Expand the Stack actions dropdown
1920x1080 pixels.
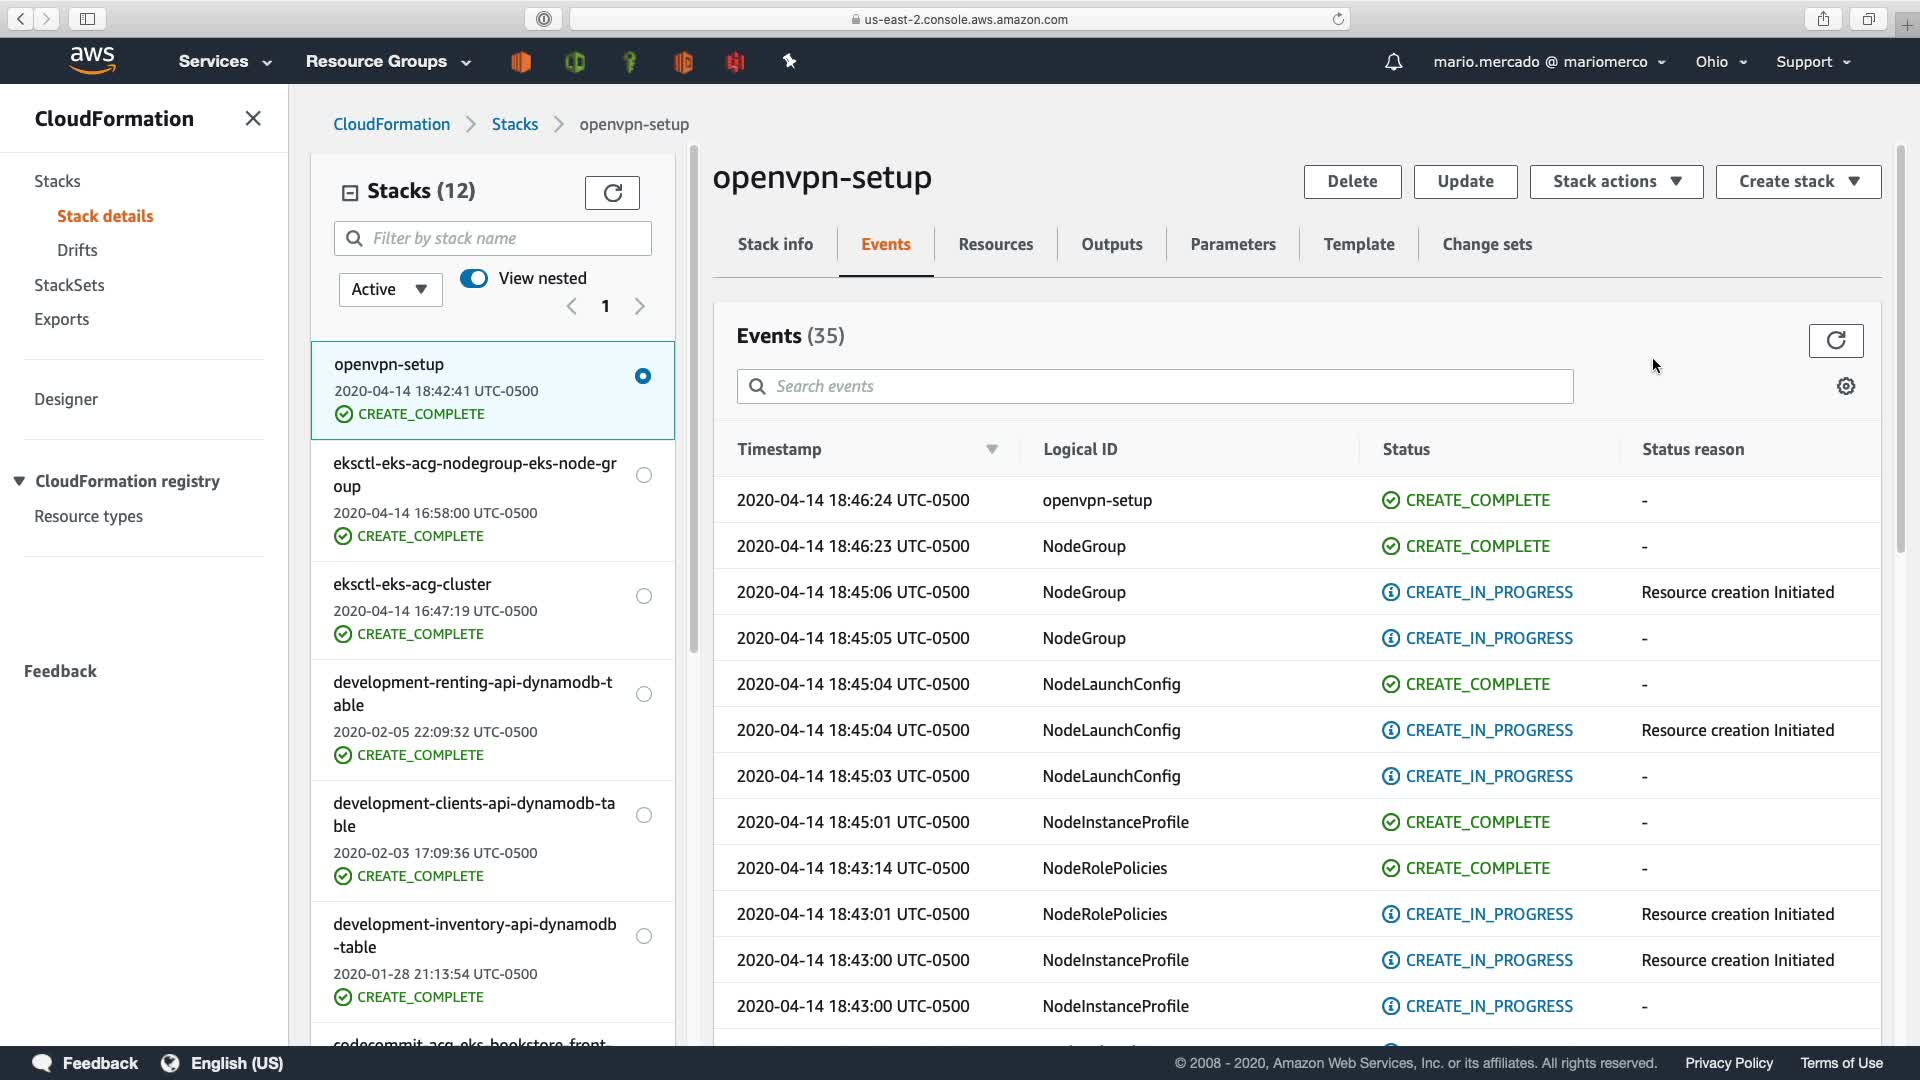click(1616, 182)
